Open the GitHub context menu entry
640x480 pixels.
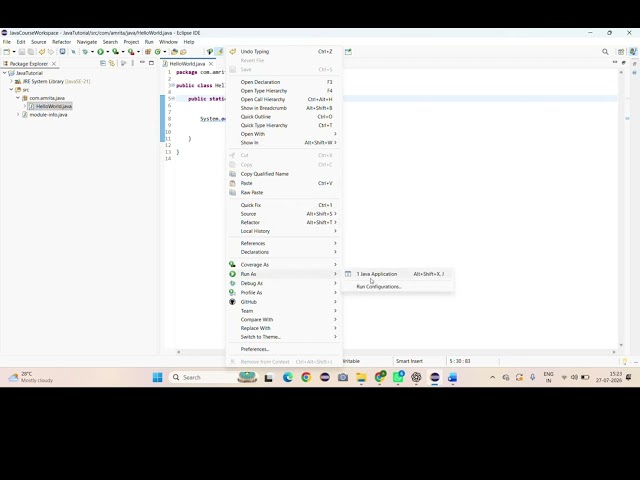(284, 302)
